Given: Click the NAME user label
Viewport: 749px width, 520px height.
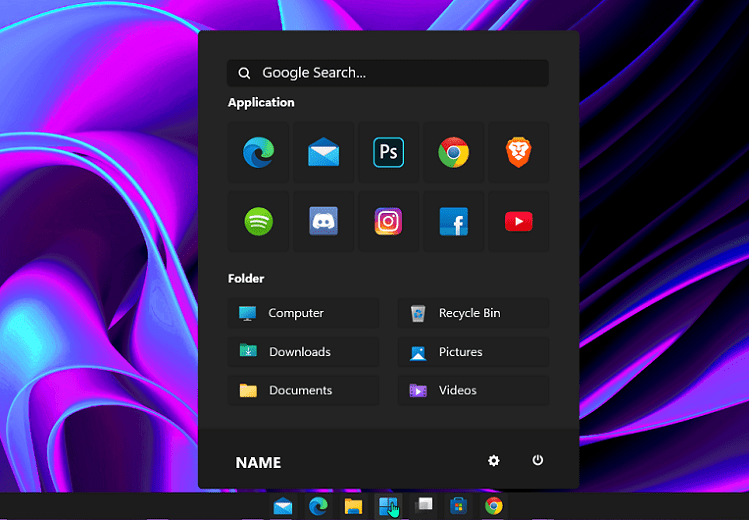Looking at the screenshot, I should 258,462.
